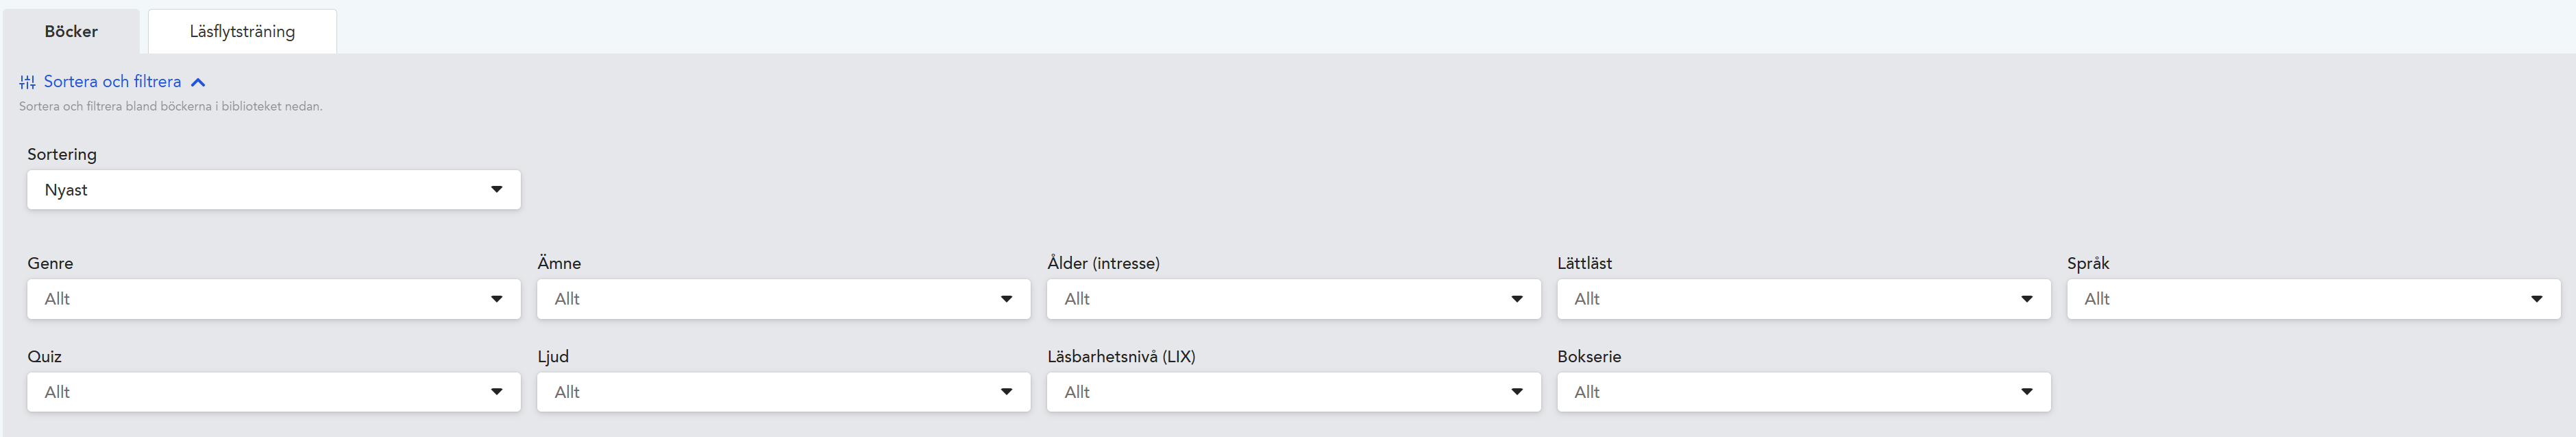
Task: Open the Läsbarhetsnivå (LIX) dropdown
Action: pyautogui.click(x=1294, y=392)
